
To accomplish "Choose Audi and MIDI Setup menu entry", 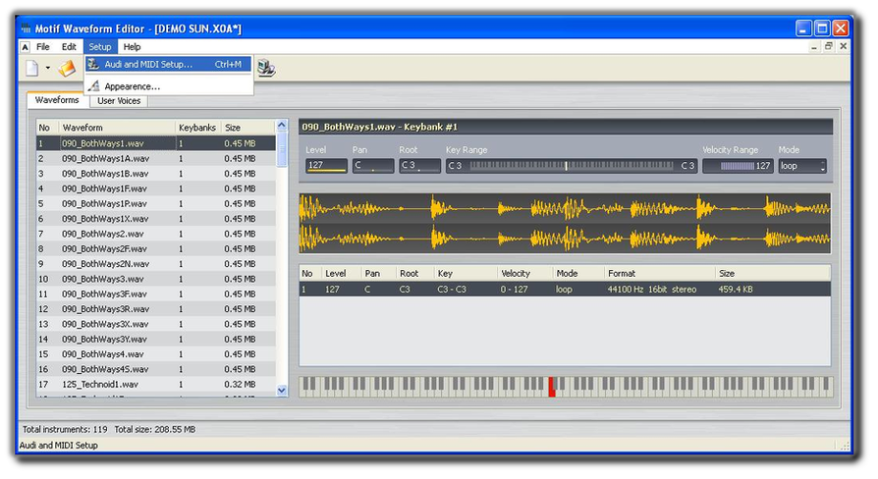I will pyautogui.click(x=168, y=64).
